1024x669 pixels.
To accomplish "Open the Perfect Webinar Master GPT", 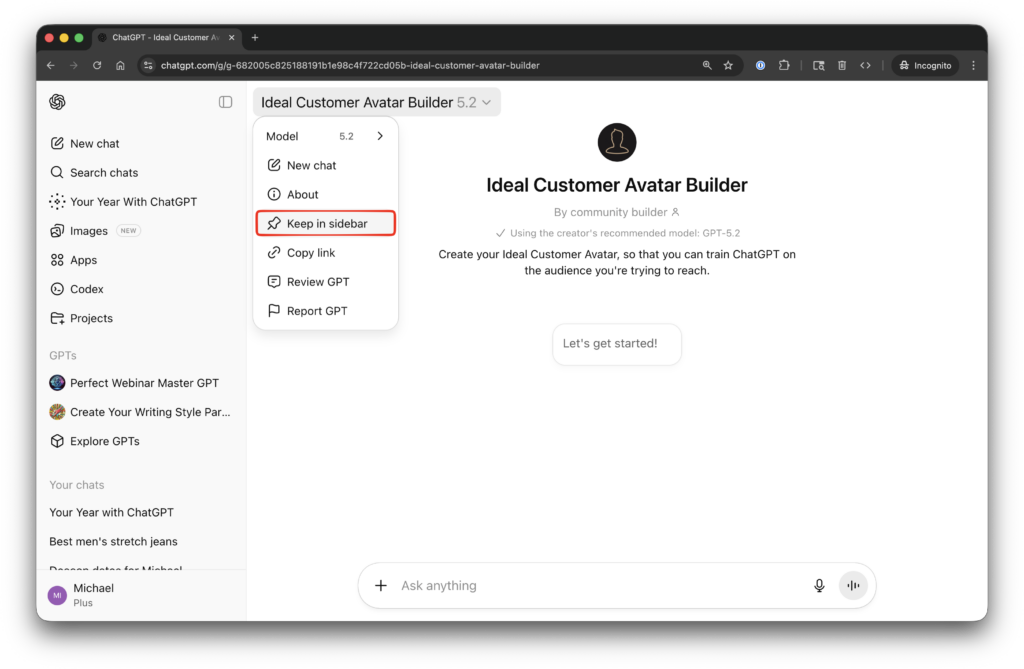I will pos(143,383).
